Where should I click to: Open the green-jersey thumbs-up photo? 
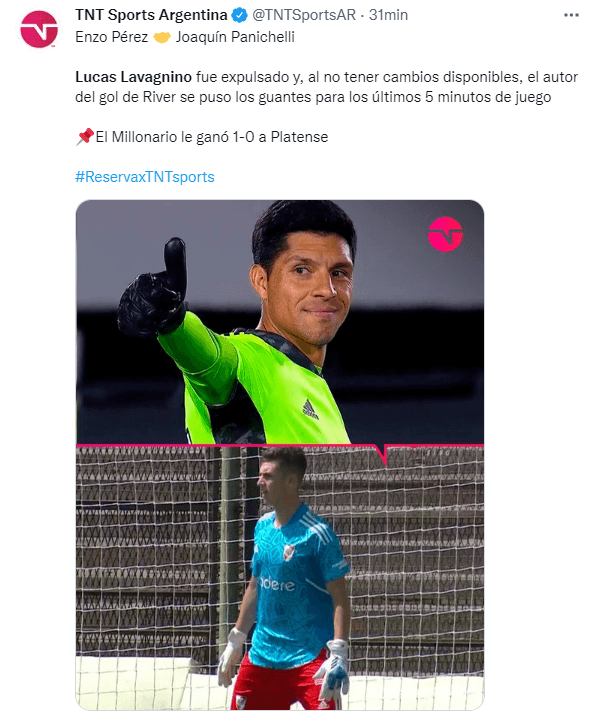point(279,321)
